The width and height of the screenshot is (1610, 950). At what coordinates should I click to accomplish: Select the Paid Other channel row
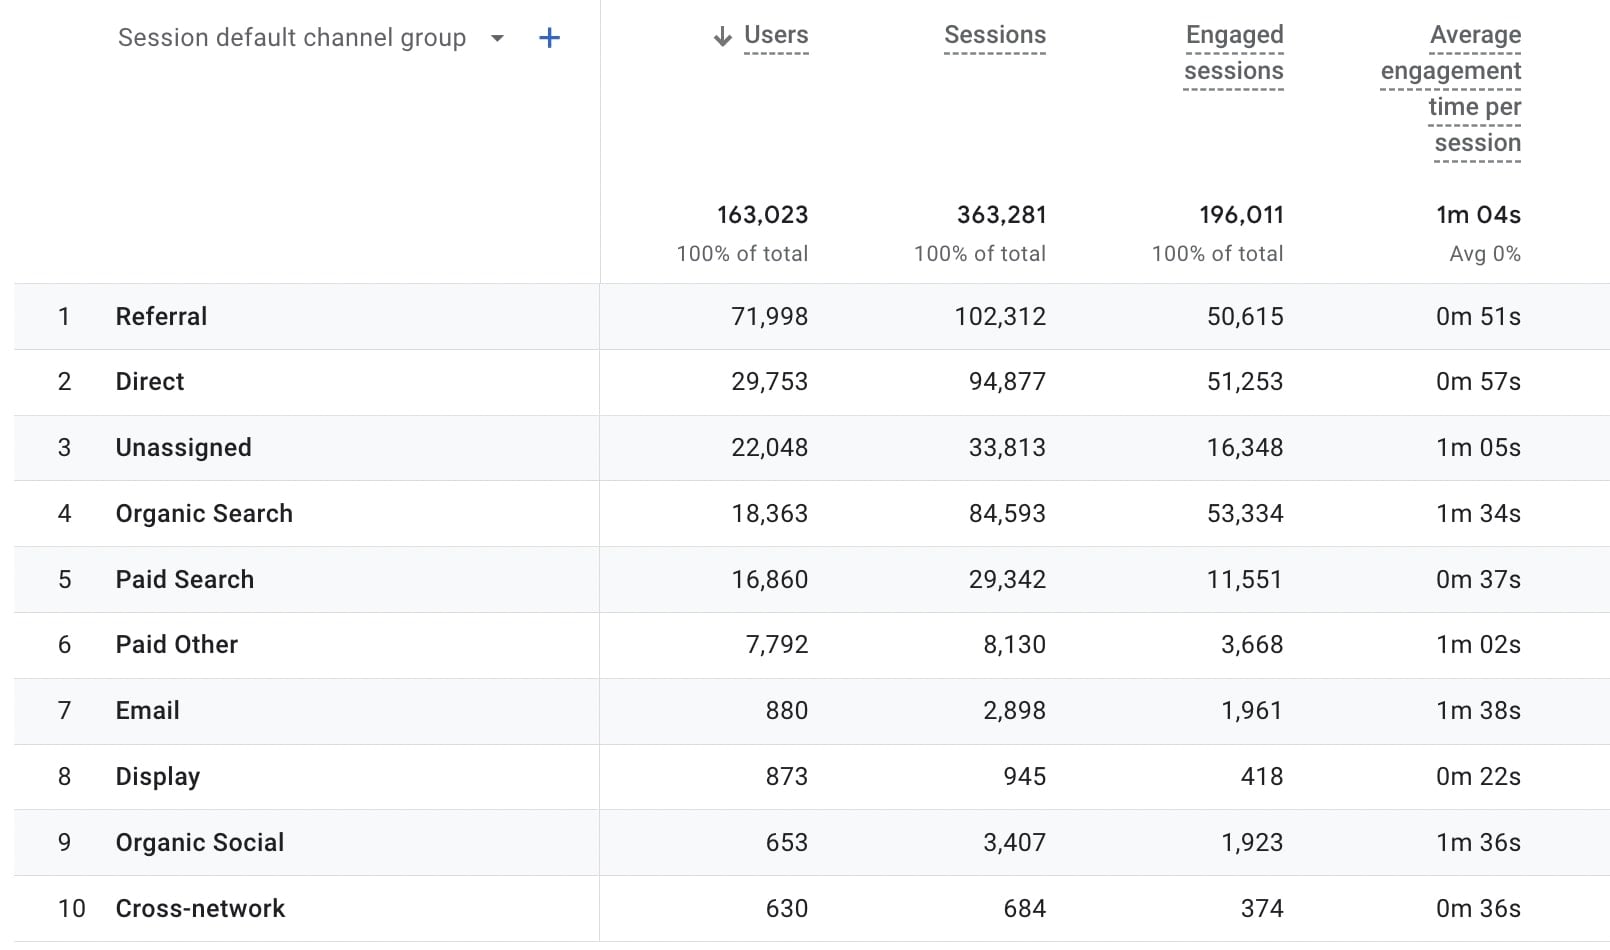pos(177,644)
